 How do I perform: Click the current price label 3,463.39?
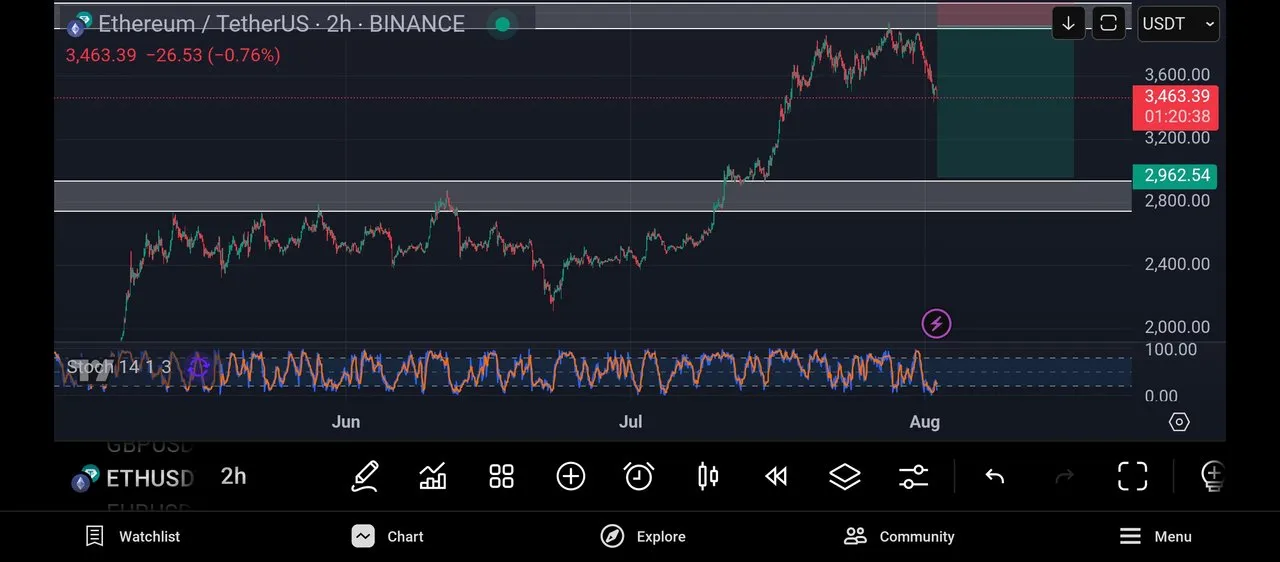coord(1175,97)
